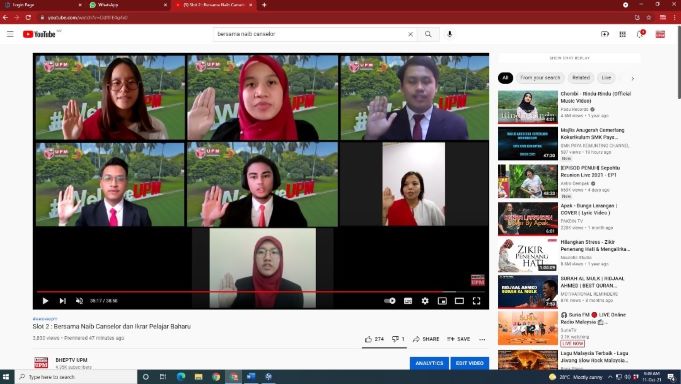Open Microsoft Edge from the taskbar
The width and height of the screenshot is (681, 384).
coord(181,377)
